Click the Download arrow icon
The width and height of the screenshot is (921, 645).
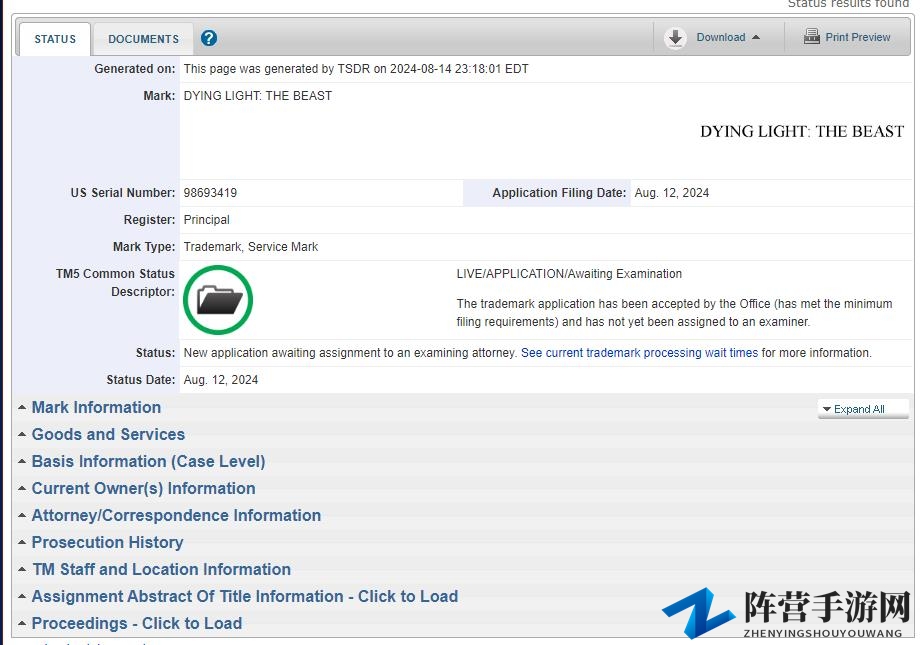(x=675, y=38)
